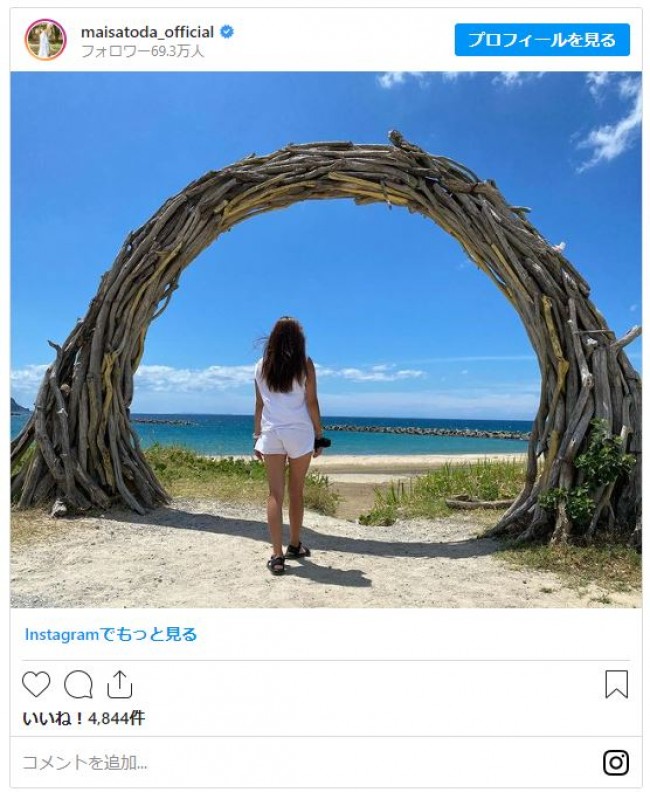
Task: Open the いいね！4,844件 likes count
Action: click(x=84, y=718)
